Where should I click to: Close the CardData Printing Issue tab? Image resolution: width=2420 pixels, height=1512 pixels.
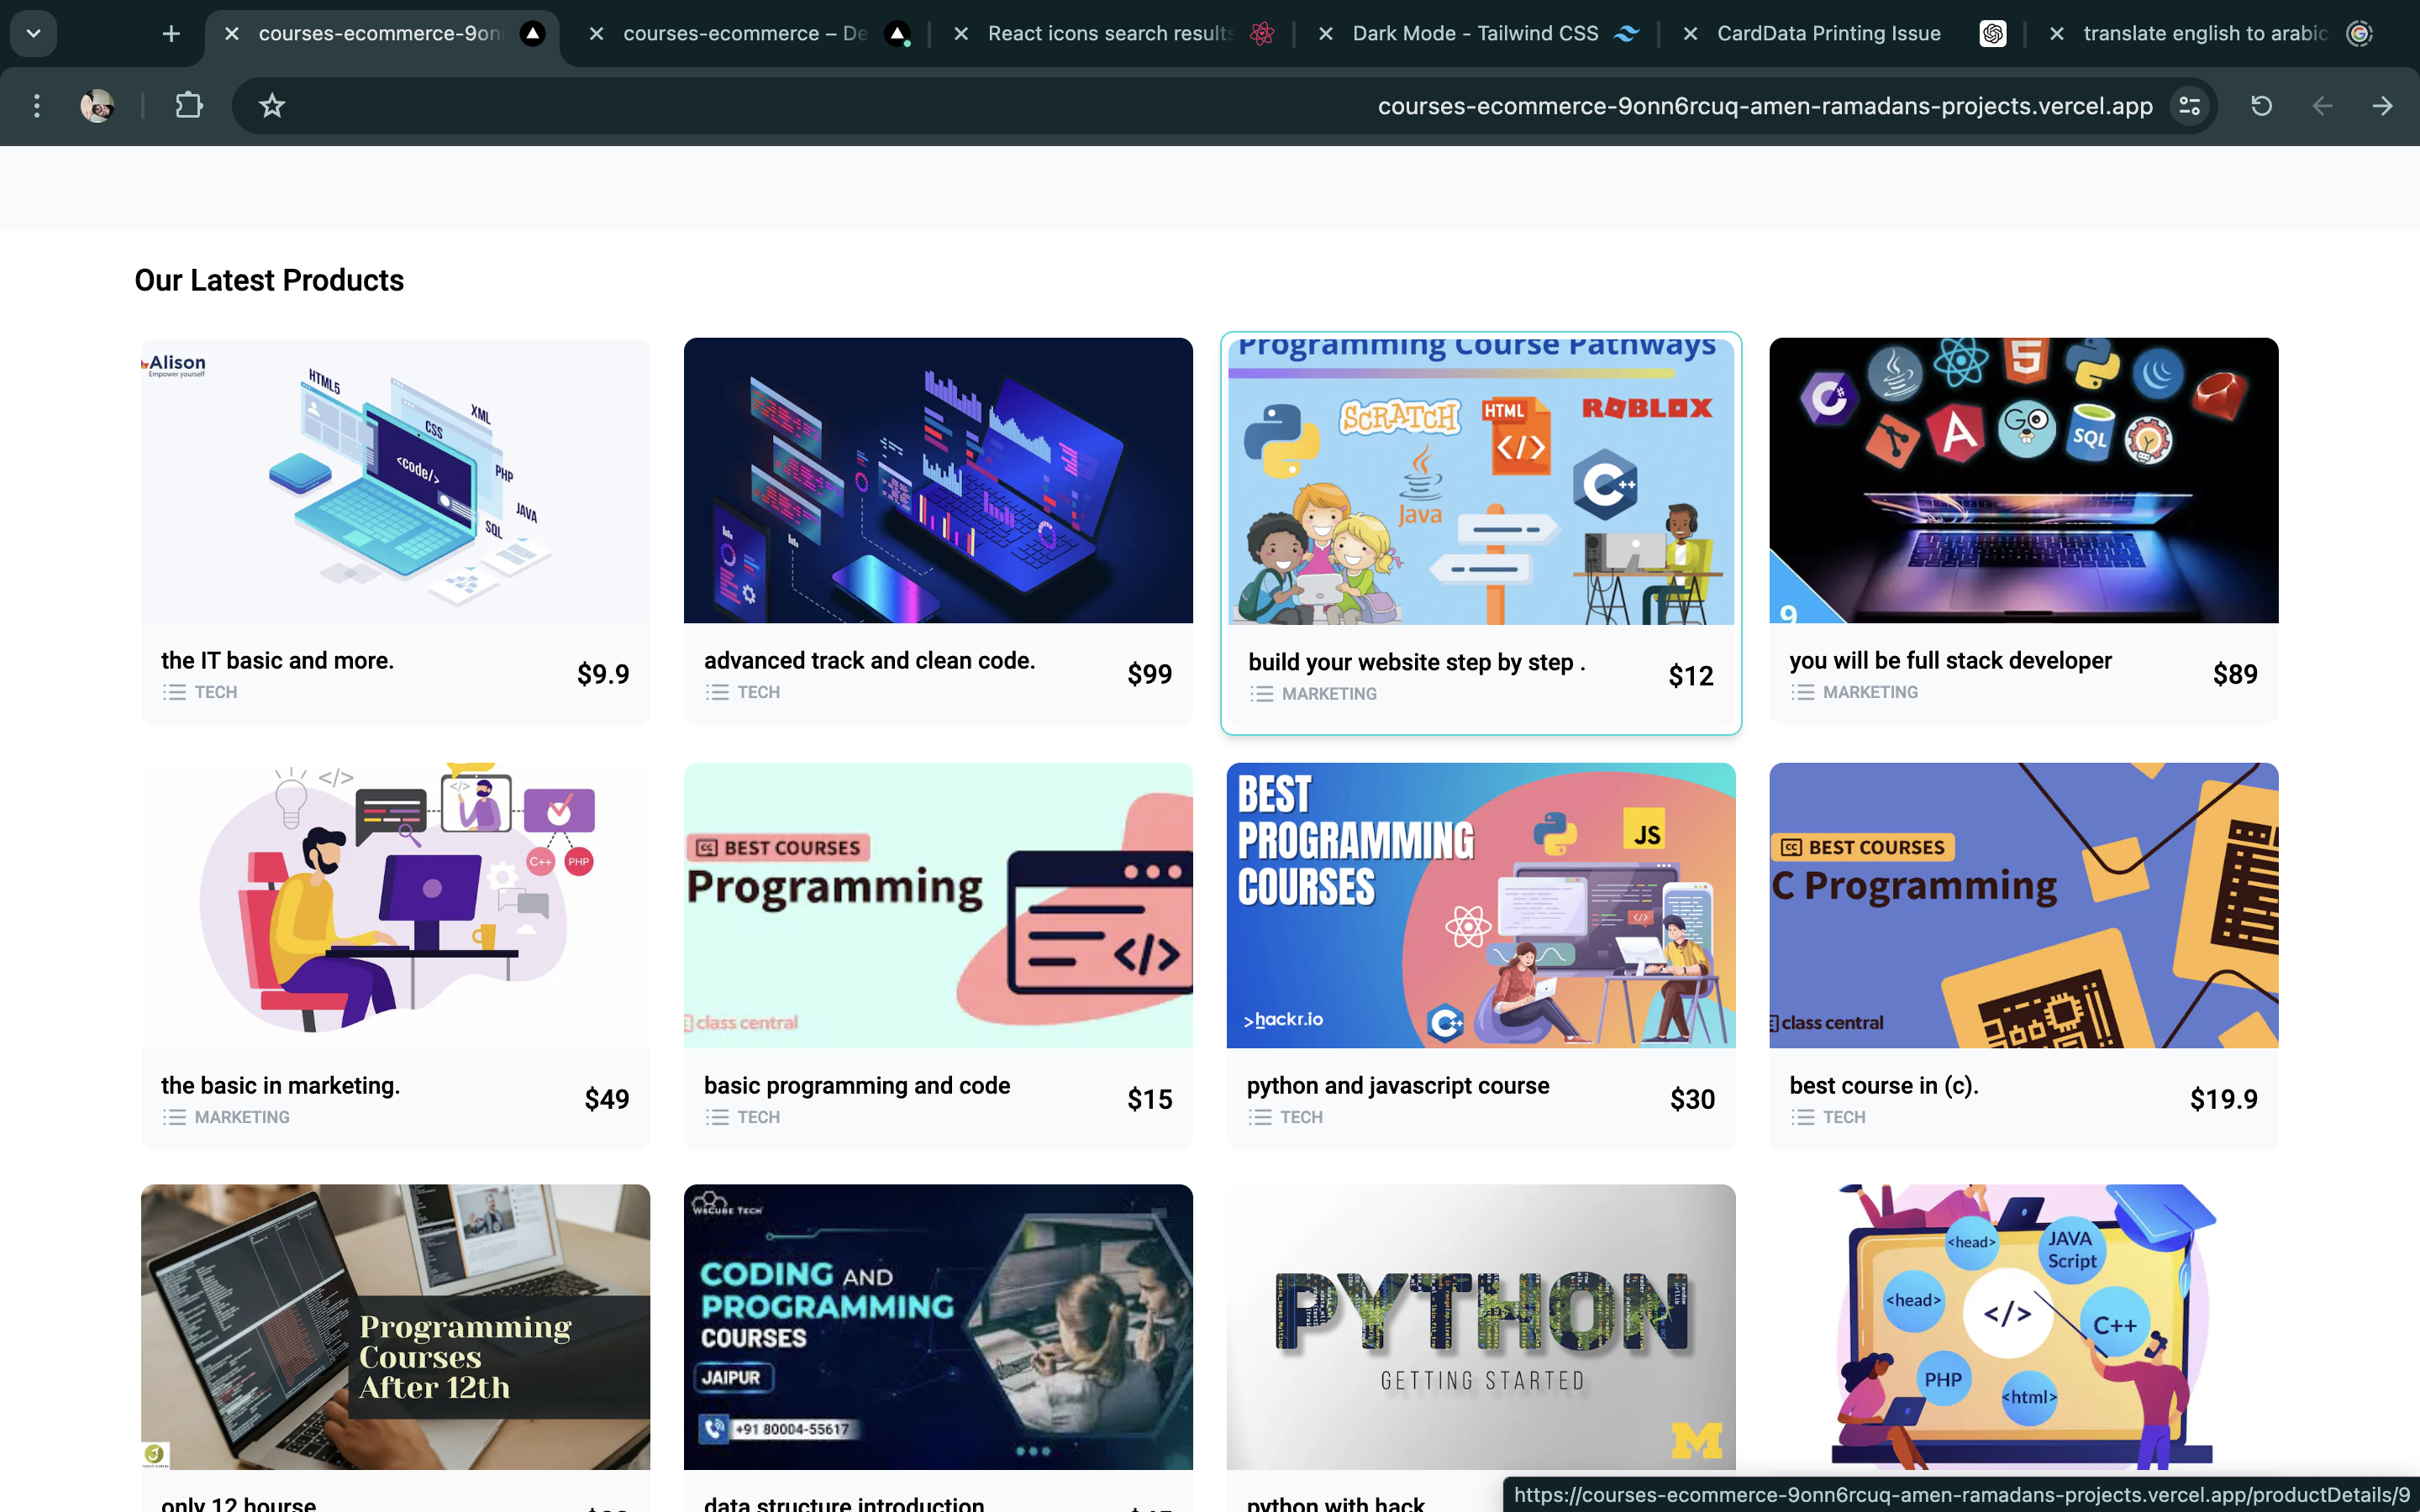(1690, 34)
